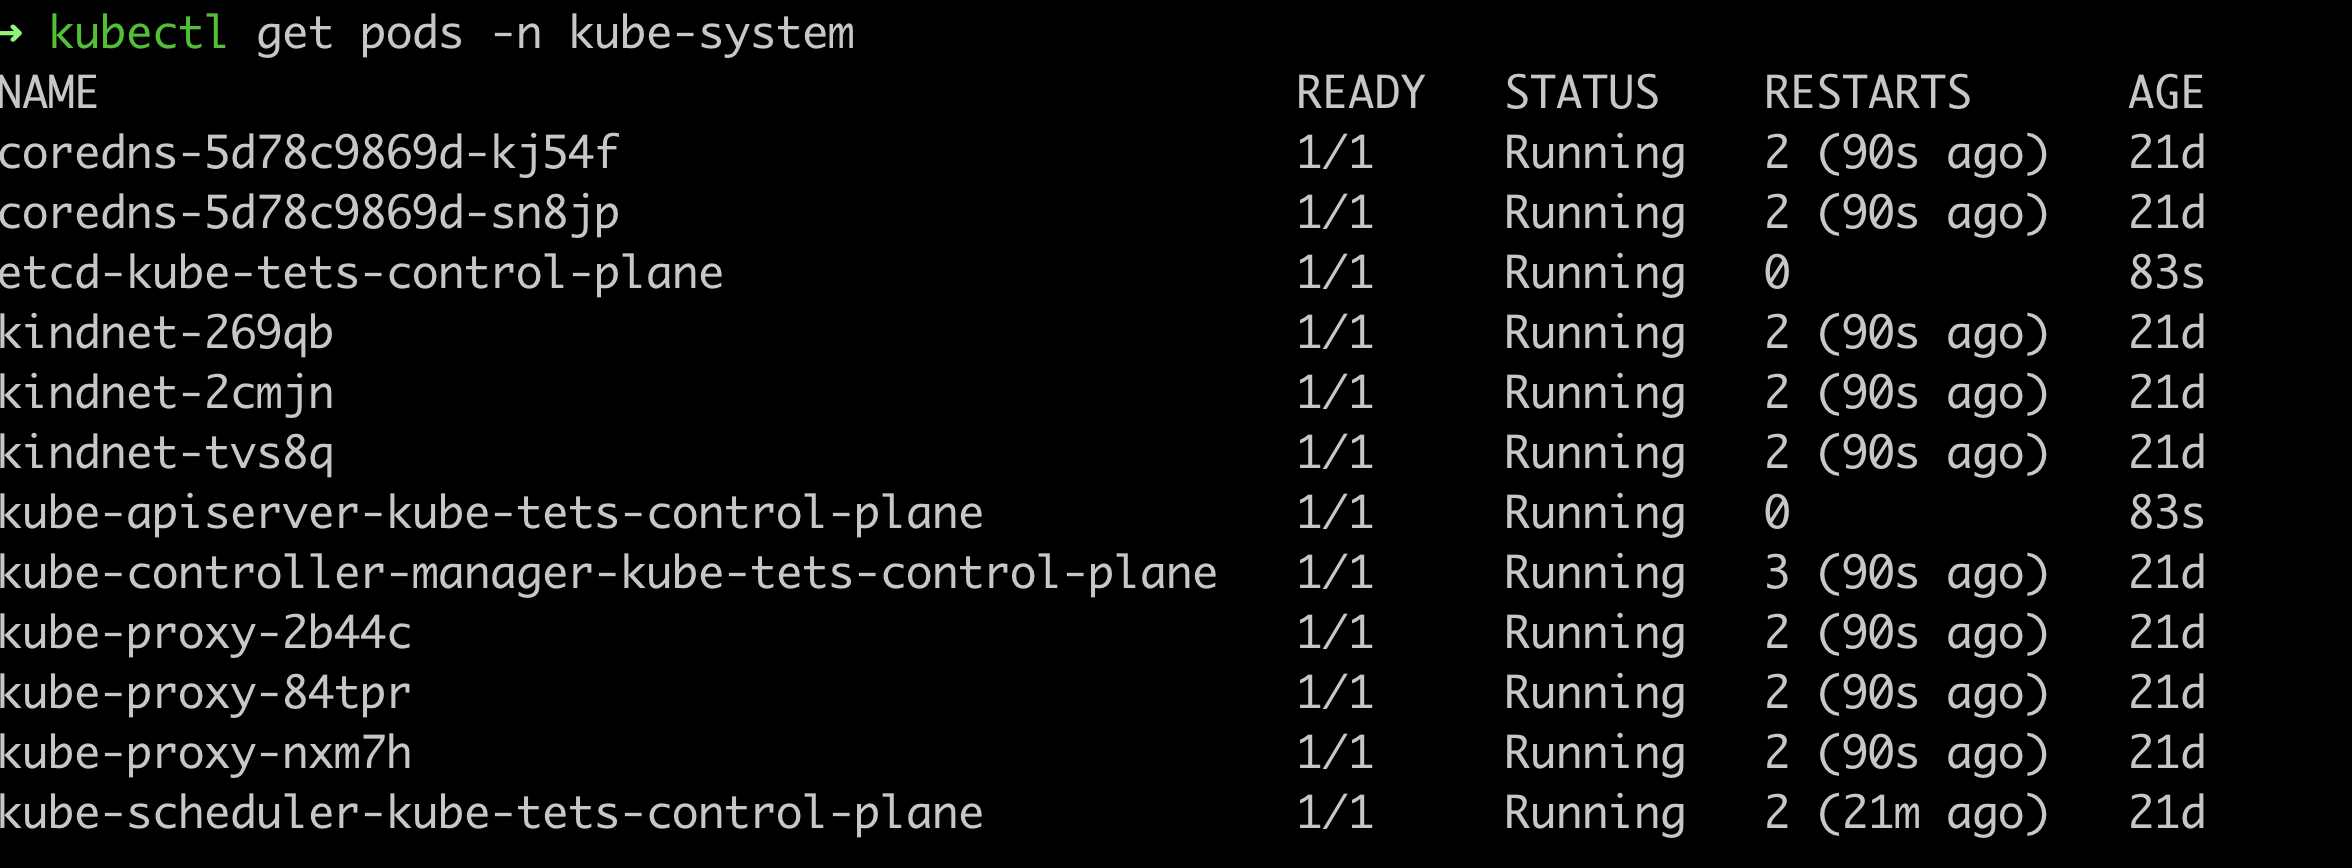Viewport: 2352px width, 868px height.
Task: Click pod name coredns-5d78c9869d-sn8jp
Action: [309, 213]
